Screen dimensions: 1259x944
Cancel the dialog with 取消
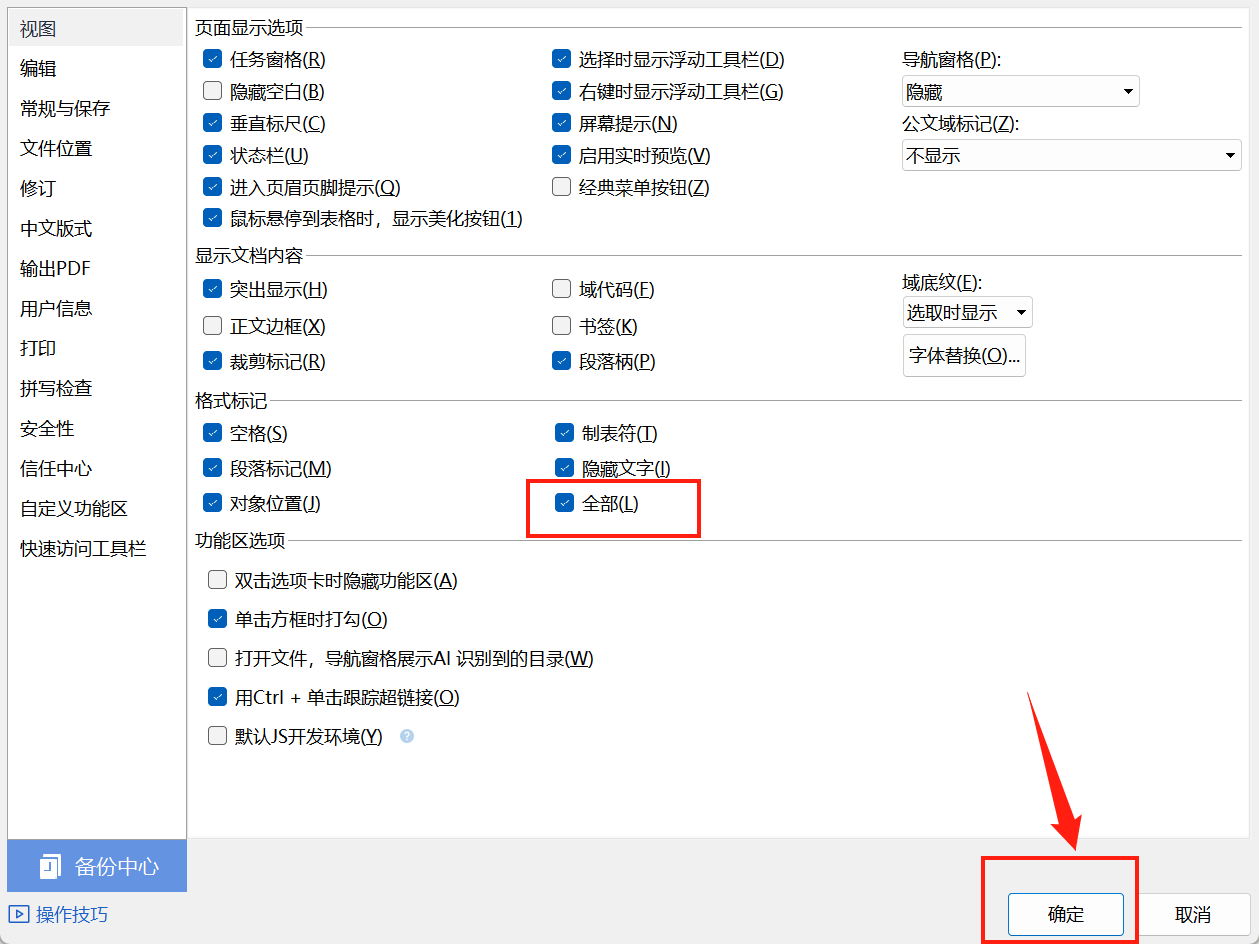1193,914
